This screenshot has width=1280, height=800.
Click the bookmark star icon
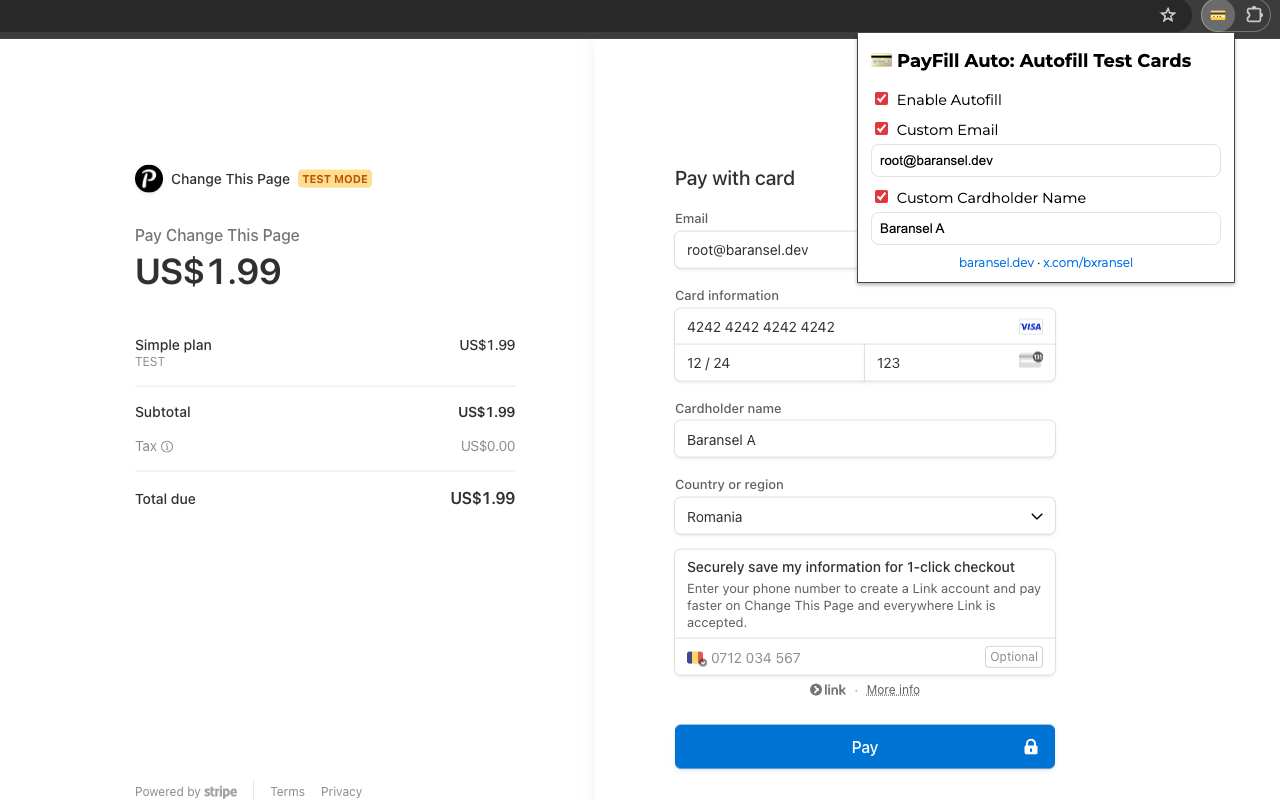click(1167, 15)
